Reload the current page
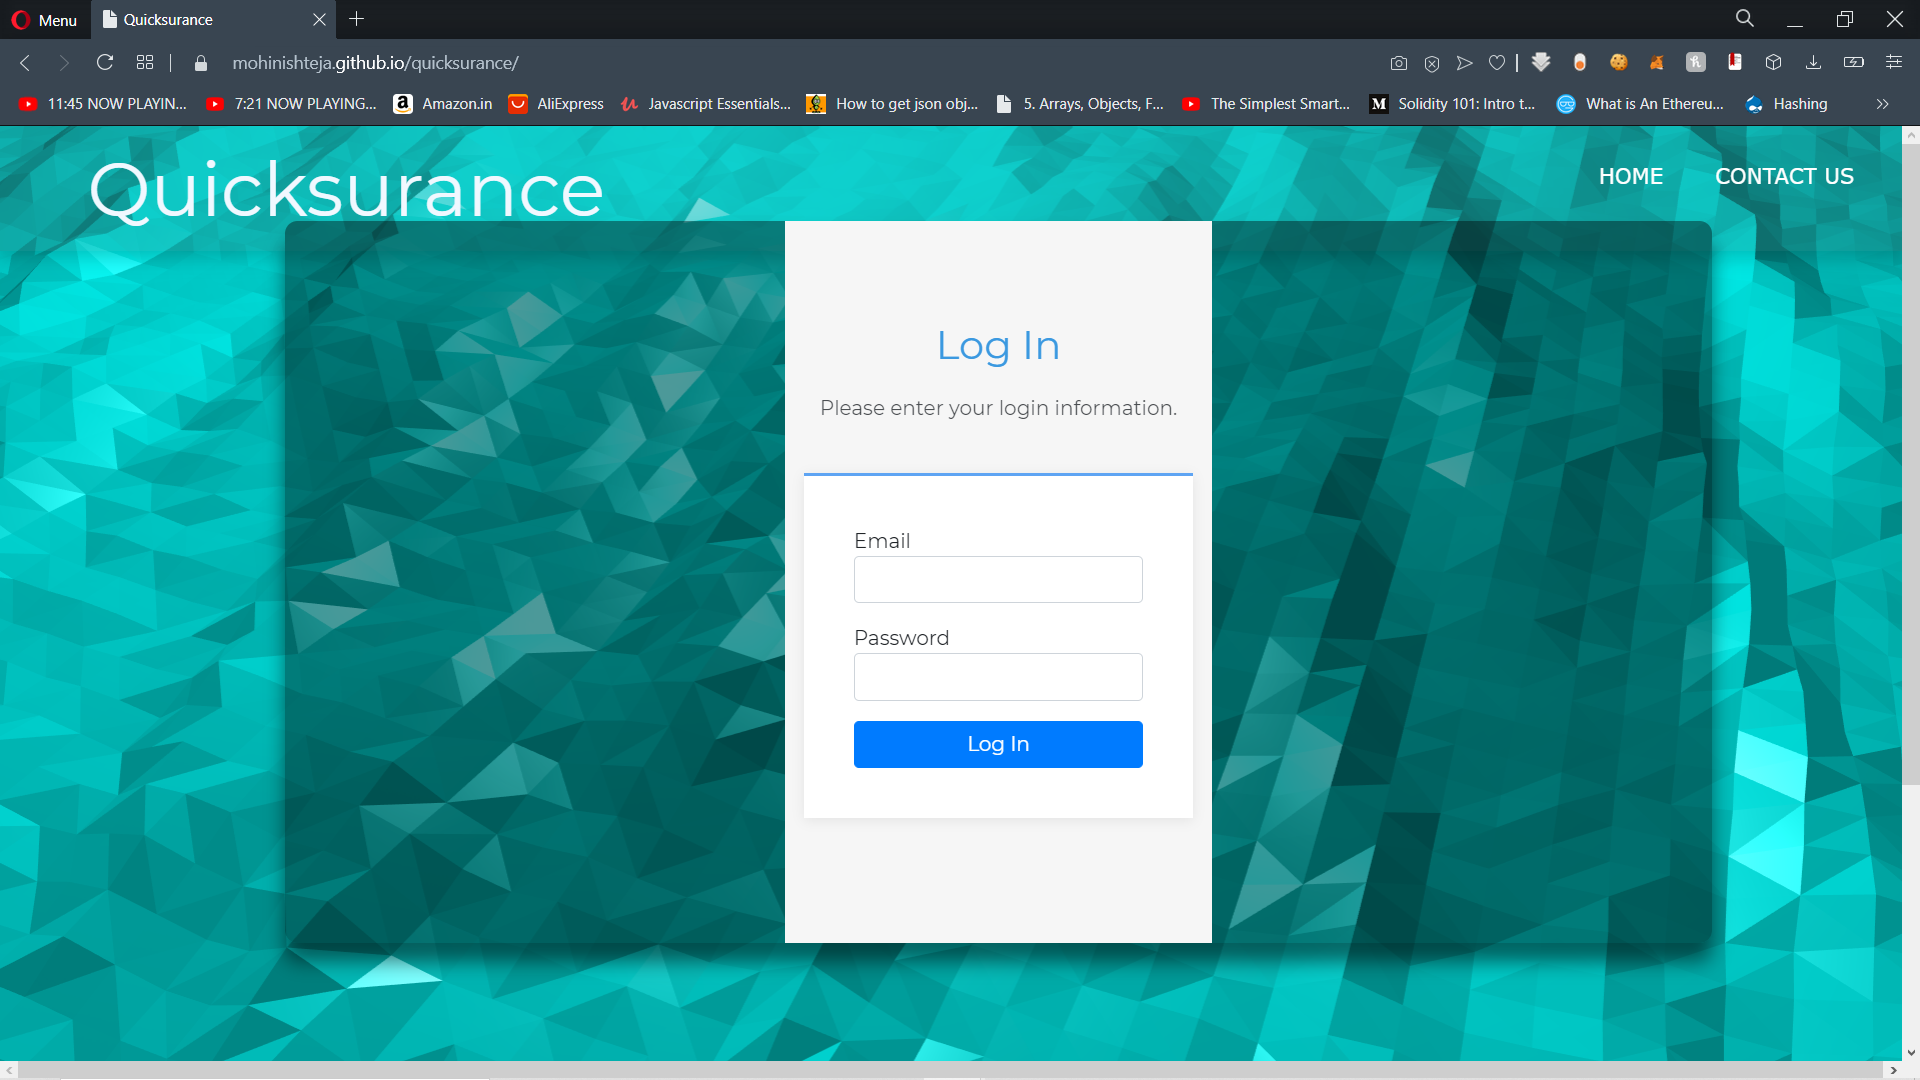This screenshot has height=1080, width=1920. pyautogui.click(x=104, y=63)
